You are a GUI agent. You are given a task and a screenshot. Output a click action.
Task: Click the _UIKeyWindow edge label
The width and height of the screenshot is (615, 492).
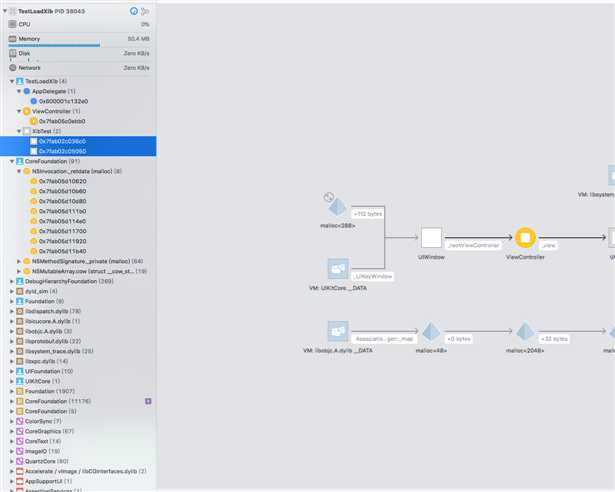point(373,276)
